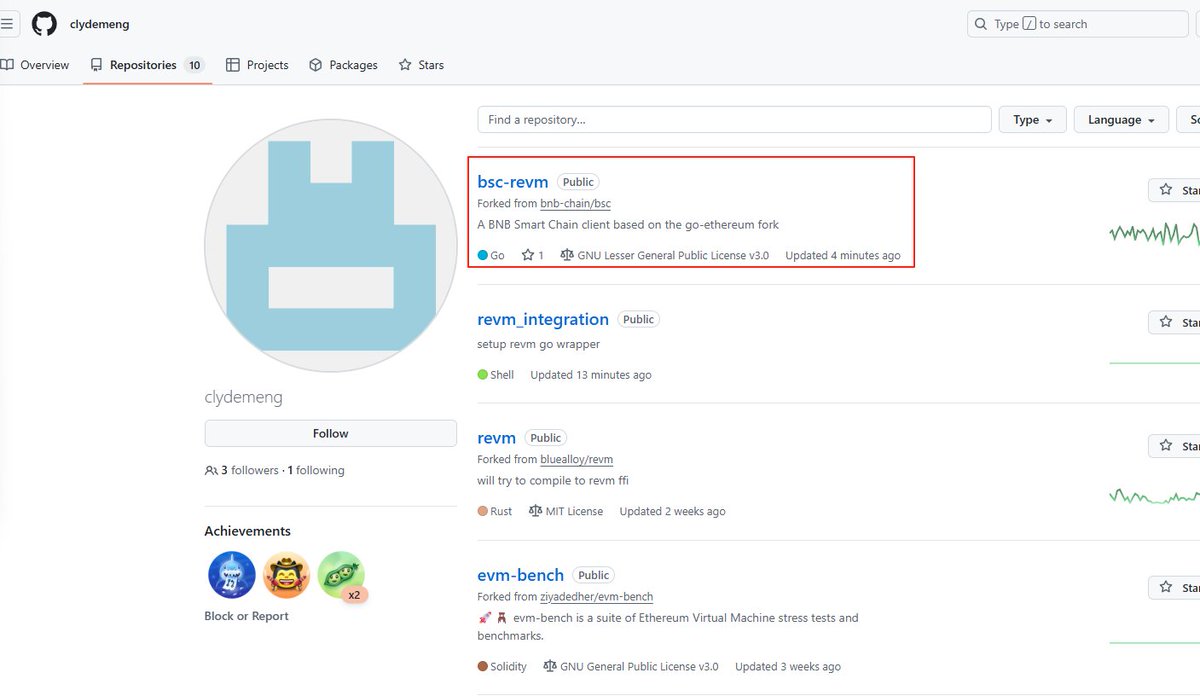The height and width of the screenshot is (696, 1200).
Task: Click the Solidity language label
Action: pos(508,666)
